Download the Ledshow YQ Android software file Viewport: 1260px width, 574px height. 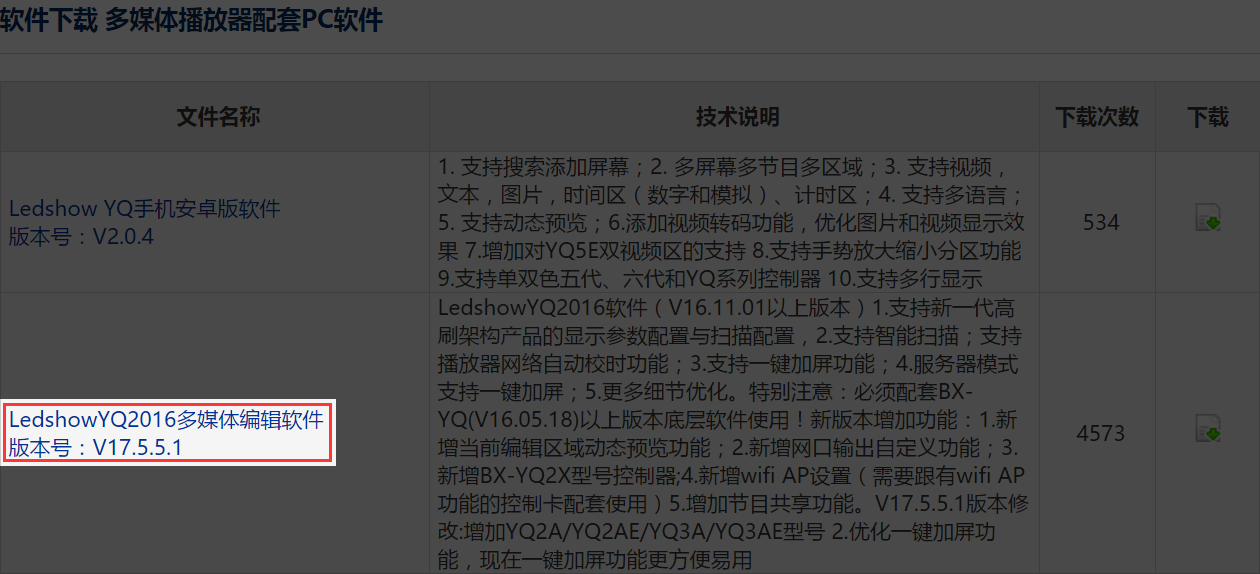pyautogui.click(x=1208, y=218)
